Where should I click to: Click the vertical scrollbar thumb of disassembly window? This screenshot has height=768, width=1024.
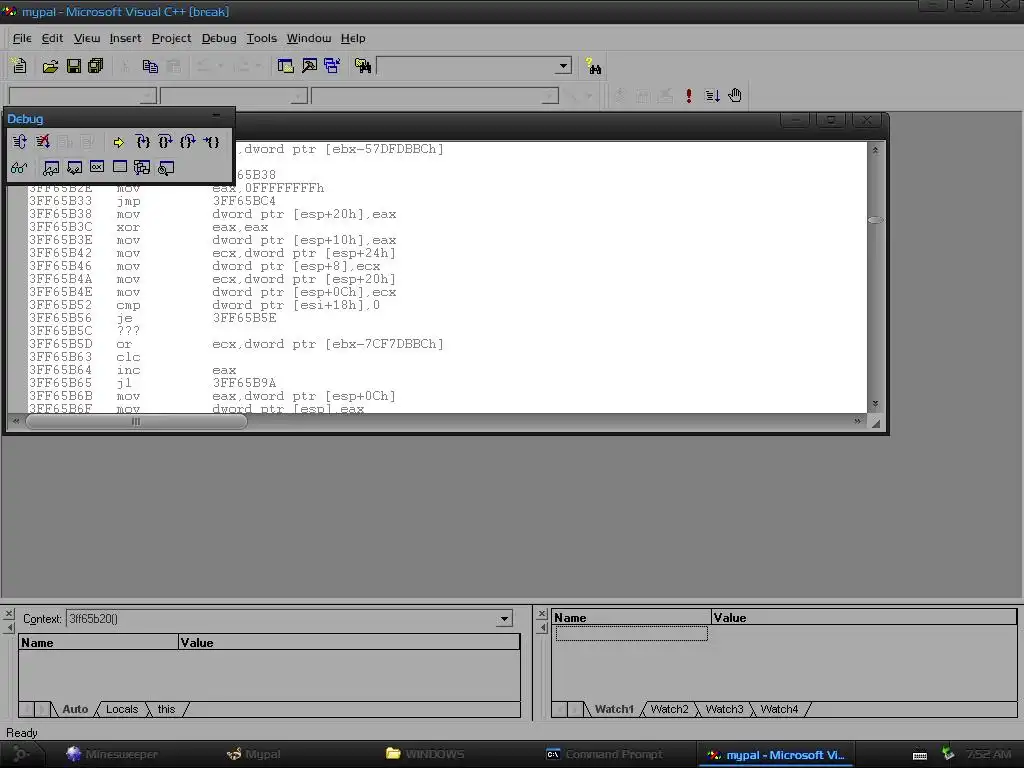point(875,220)
